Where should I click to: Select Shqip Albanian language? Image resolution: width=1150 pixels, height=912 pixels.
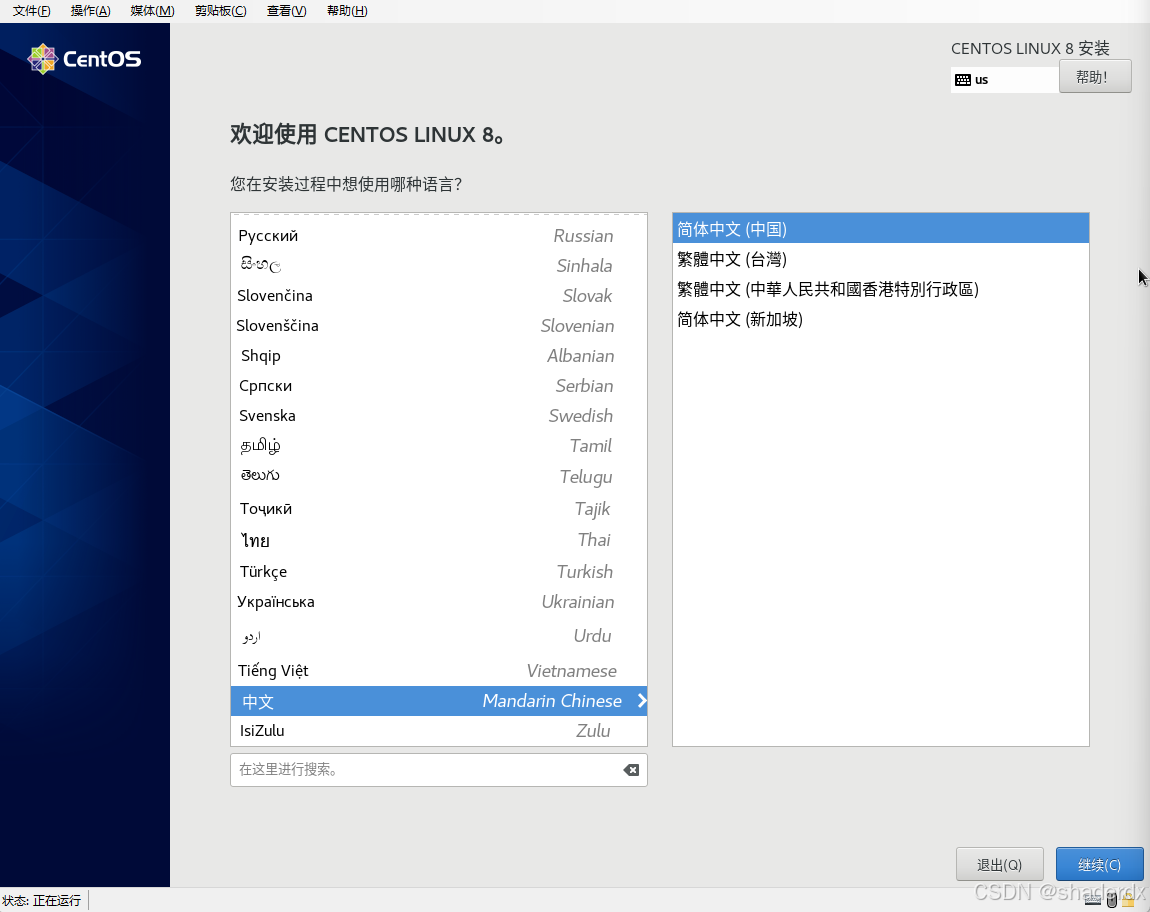click(x=439, y=356)
